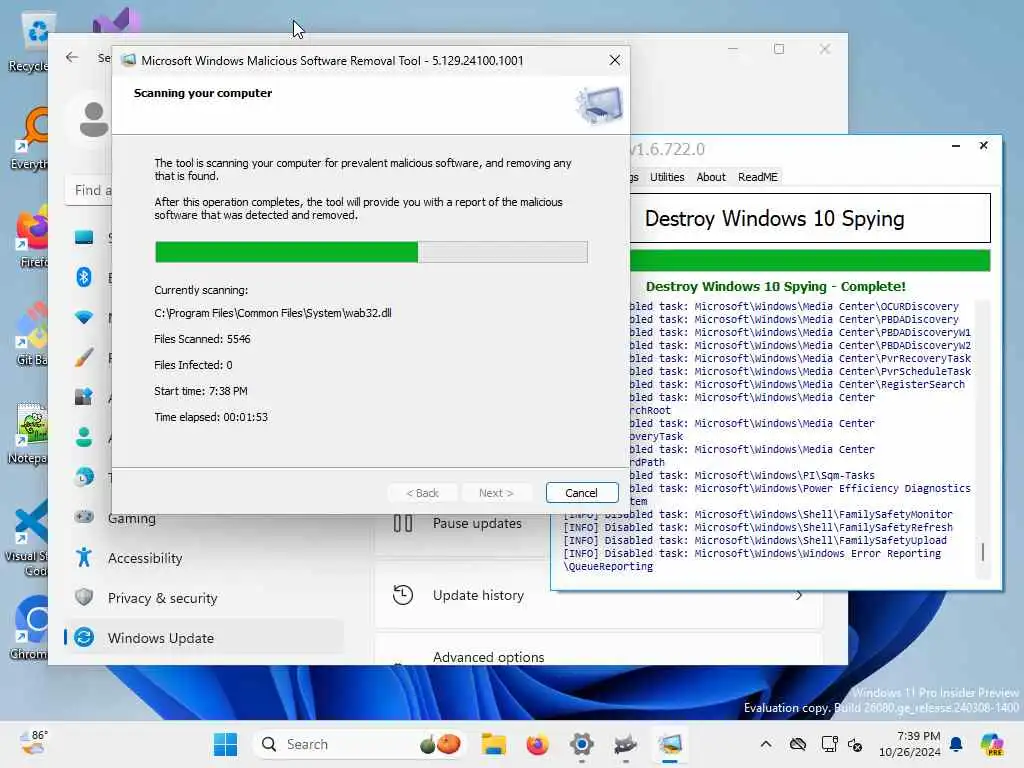Screen dimensions: 1024x768
Task: Open Accessibility settings category
Action: click(x=145, y=558)
